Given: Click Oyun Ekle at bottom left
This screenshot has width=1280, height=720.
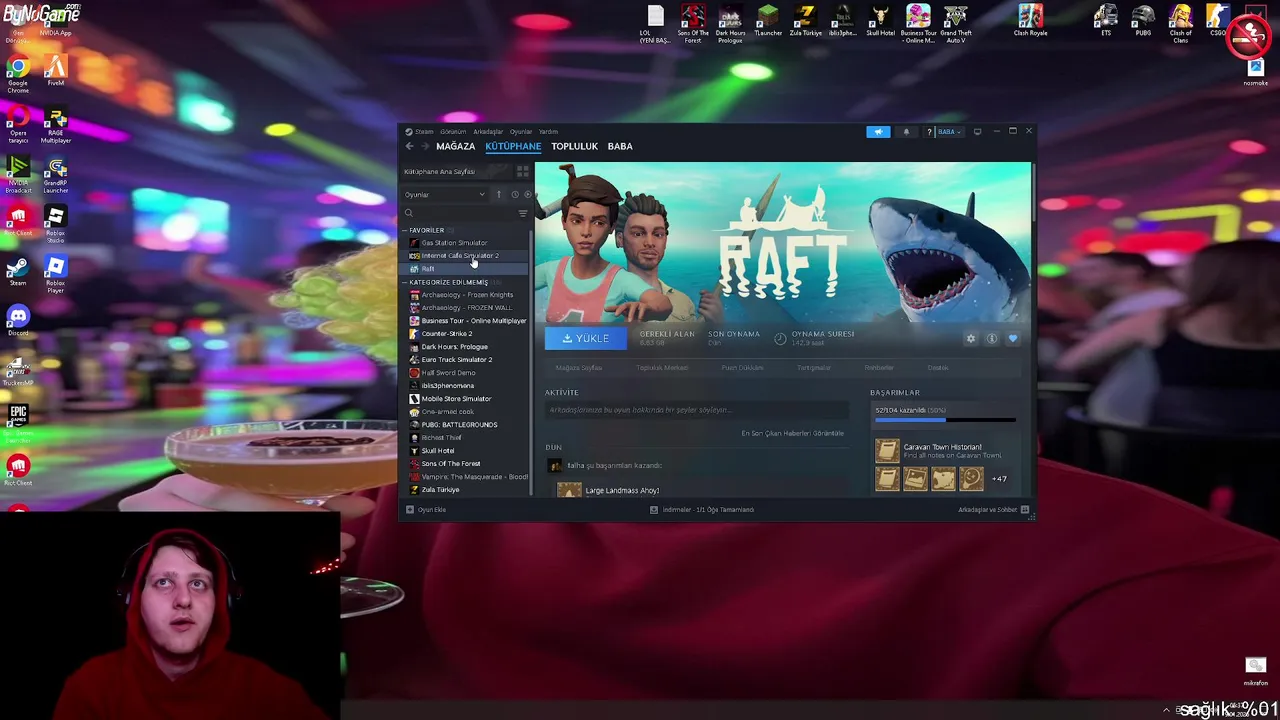Looking at the screenshot, I should point(426,510).
